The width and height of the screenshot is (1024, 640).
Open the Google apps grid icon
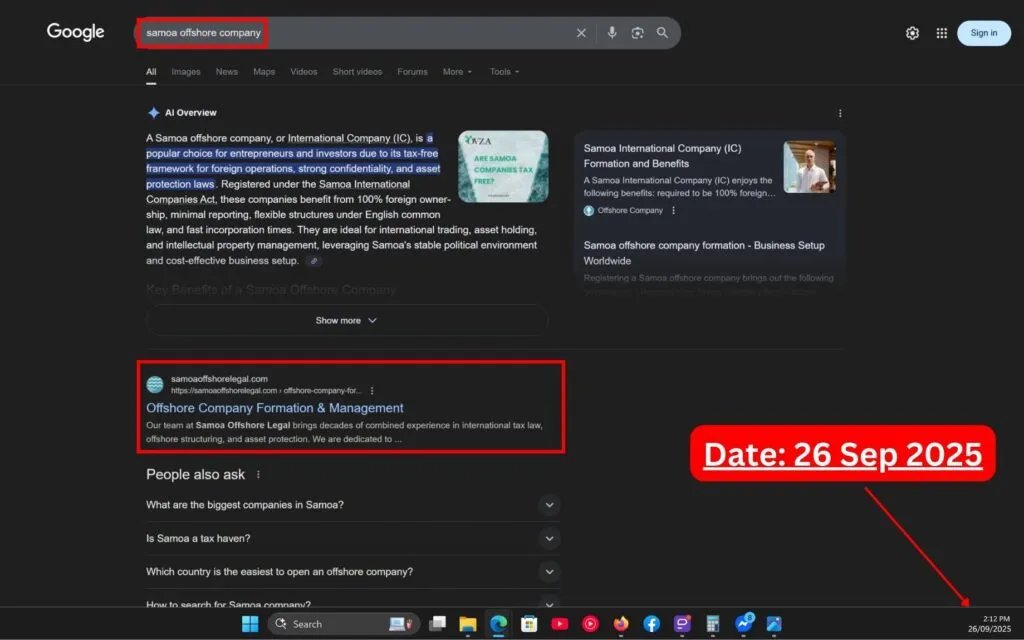coord(941,33)
